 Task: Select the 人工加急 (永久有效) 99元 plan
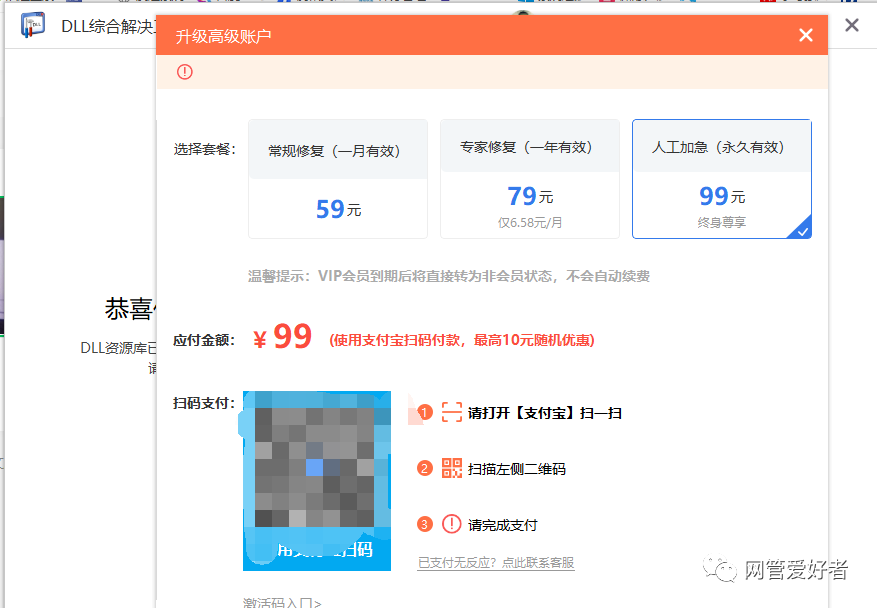pos(722,179)
